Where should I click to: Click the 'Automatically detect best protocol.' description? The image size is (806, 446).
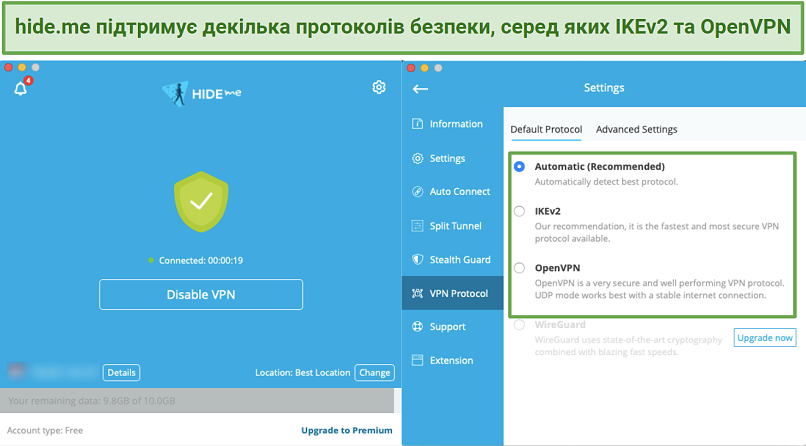(606, 182)
